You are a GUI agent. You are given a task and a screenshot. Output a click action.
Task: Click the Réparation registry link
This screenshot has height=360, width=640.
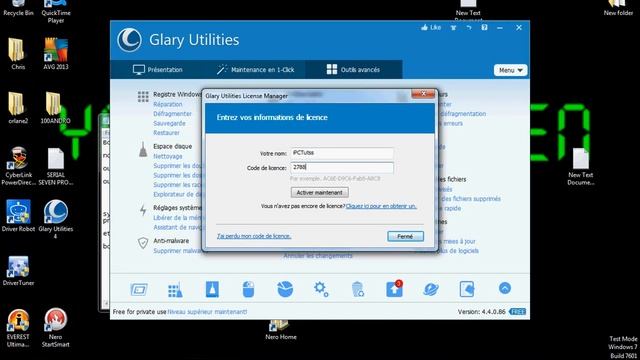[x=168, y=104]
